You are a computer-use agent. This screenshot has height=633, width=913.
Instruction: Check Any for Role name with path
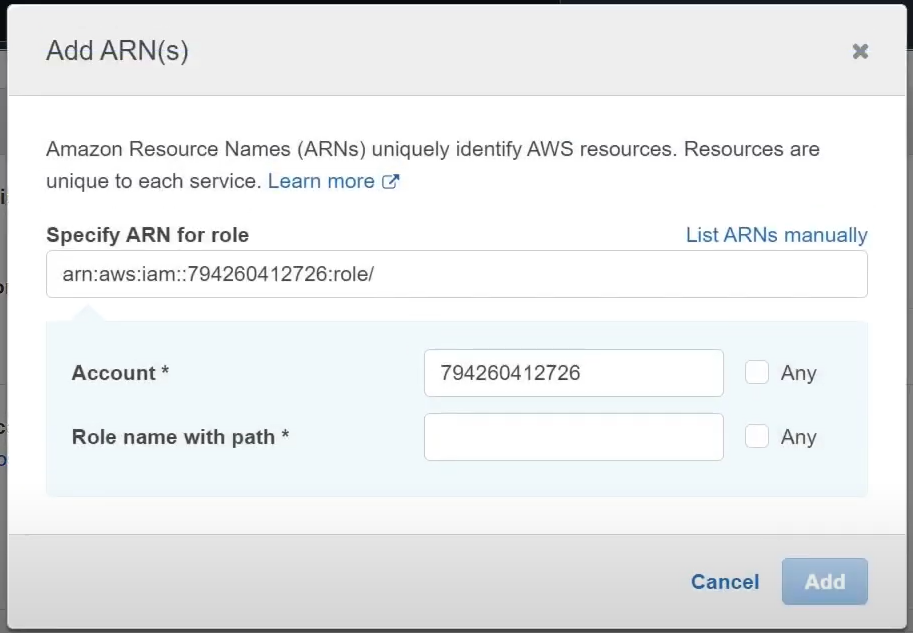pos(756,436)
